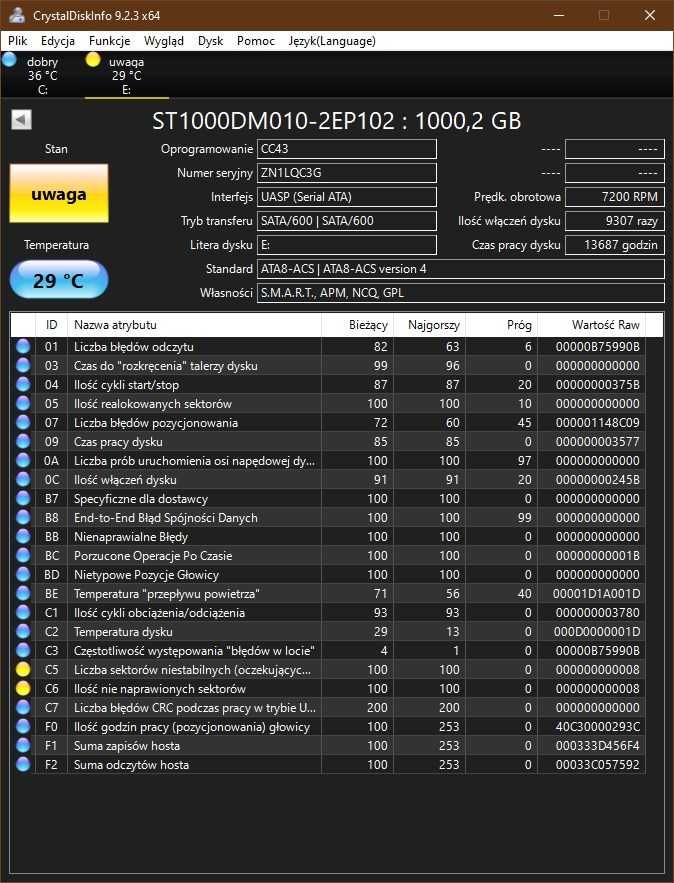The width and height of the screenshot is (674, 883).
Task: Click status icon for Nienaprawialne Błędy
Action: (23, 537)
